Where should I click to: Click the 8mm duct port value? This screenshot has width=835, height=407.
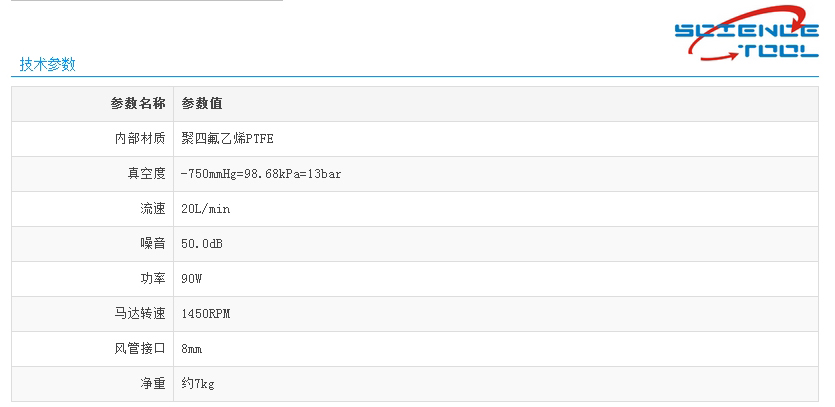pos(192,349)
